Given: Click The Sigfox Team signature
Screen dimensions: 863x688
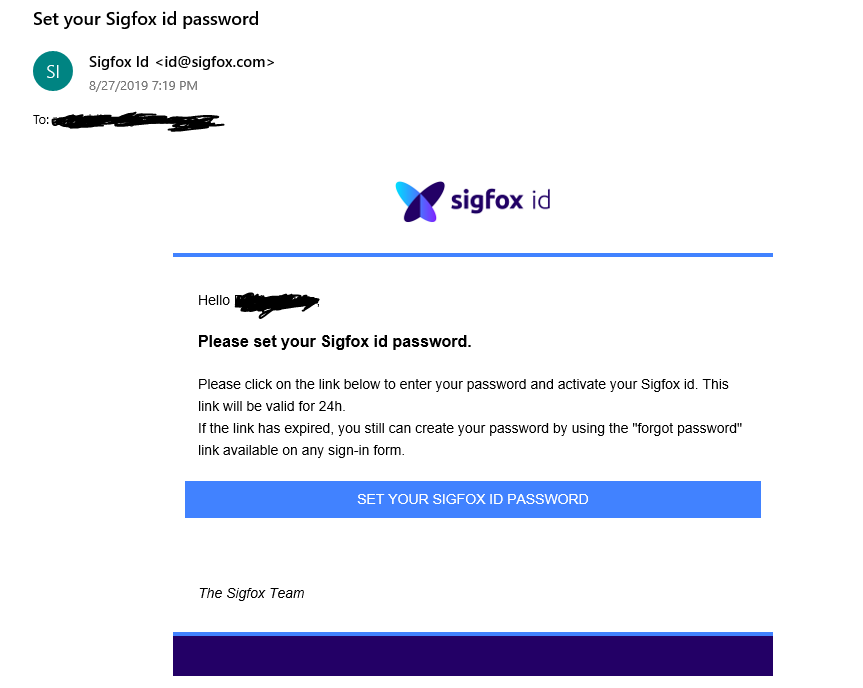Looking at the screenshot, I should coord(251,593).
